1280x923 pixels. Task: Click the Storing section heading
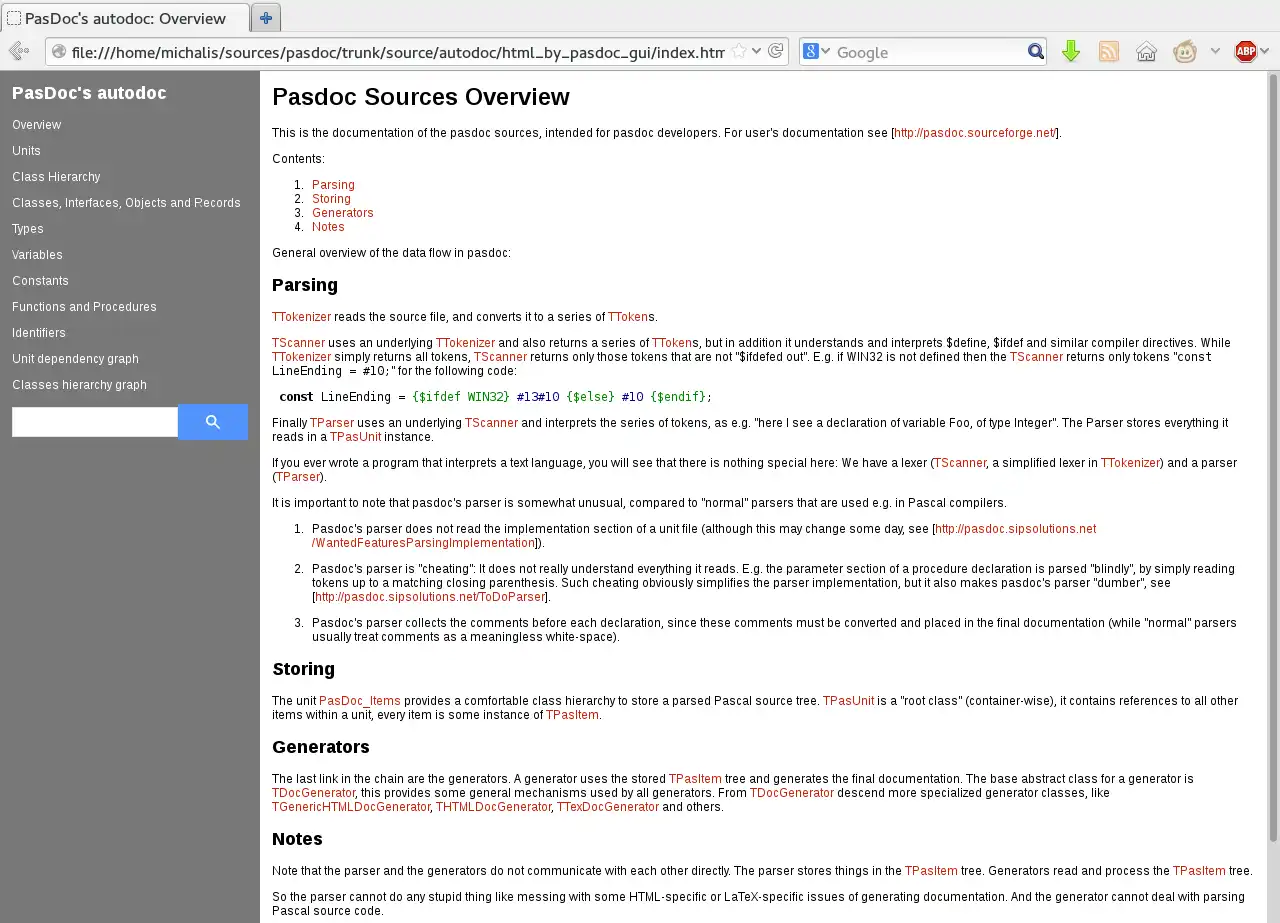pos(303,669)
